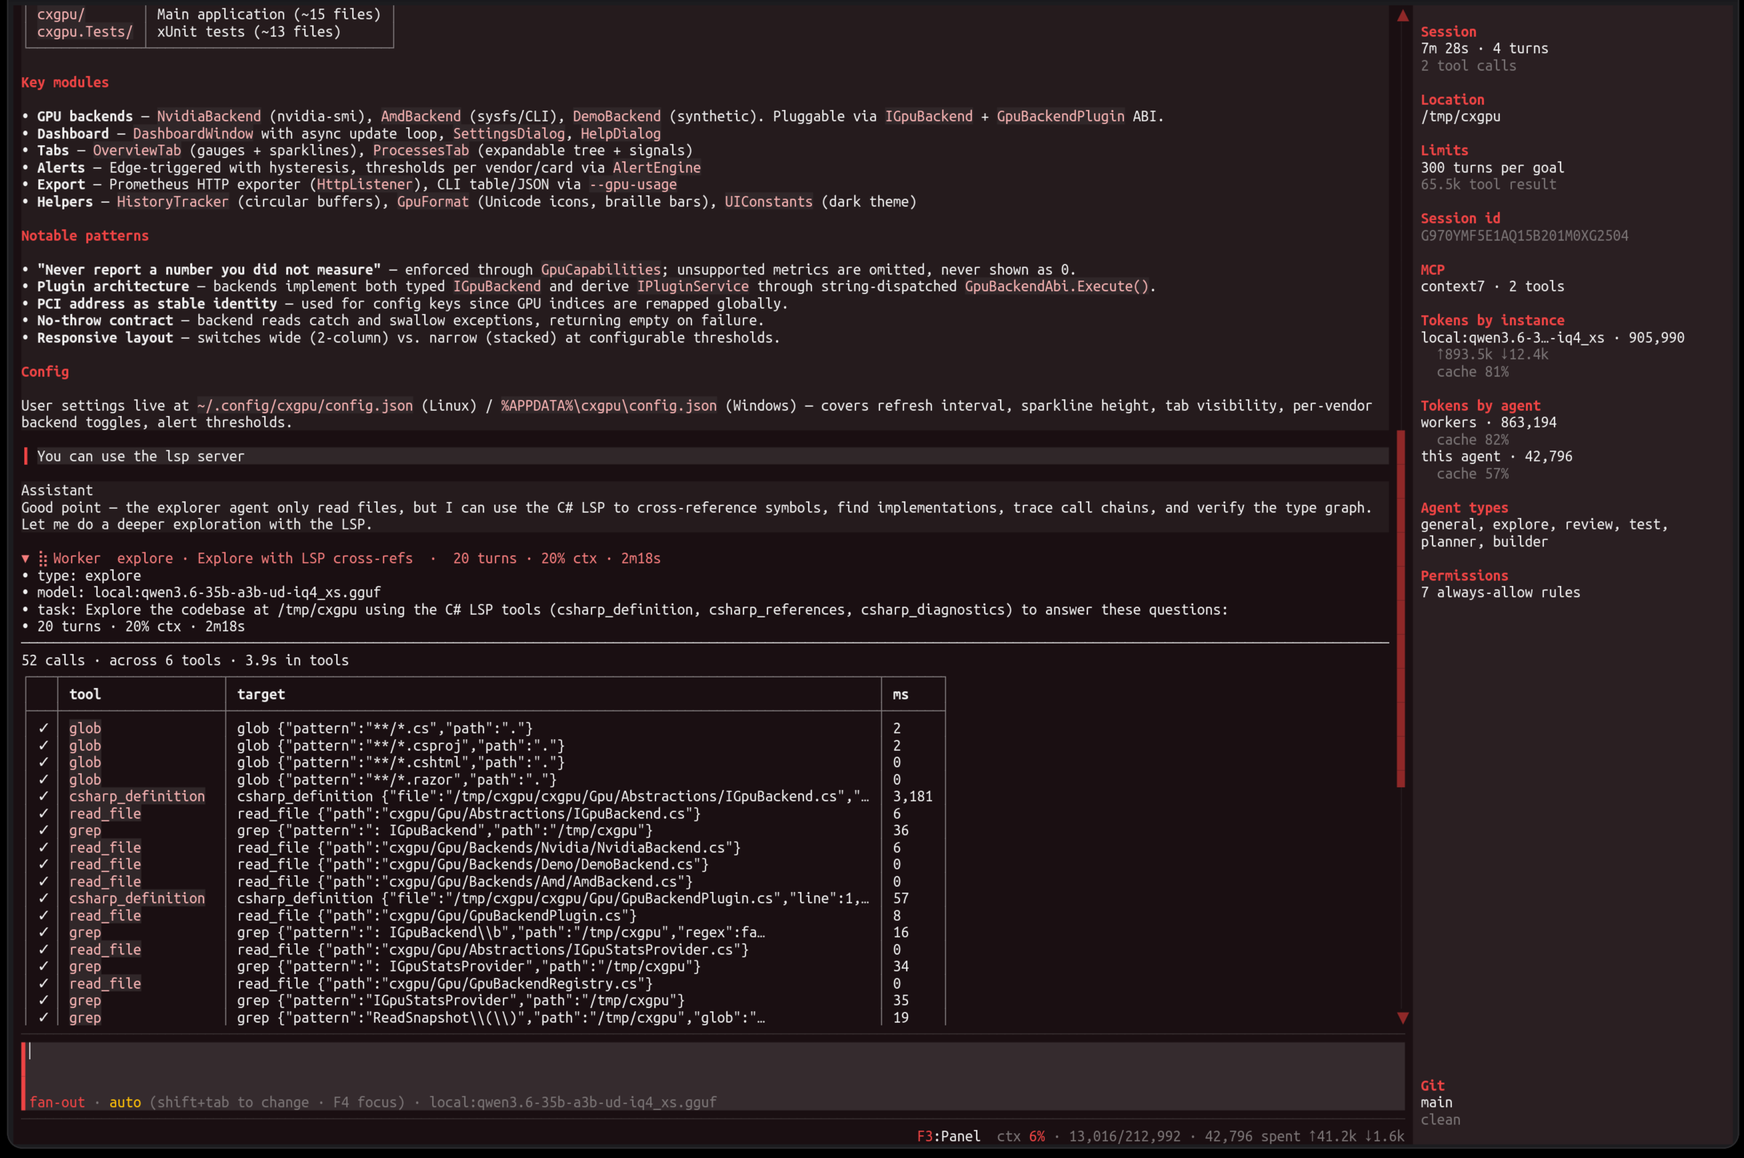Click the red scrollbar thumb of transcript
1744x1158 pixels.
click(x=1400, y=608)
